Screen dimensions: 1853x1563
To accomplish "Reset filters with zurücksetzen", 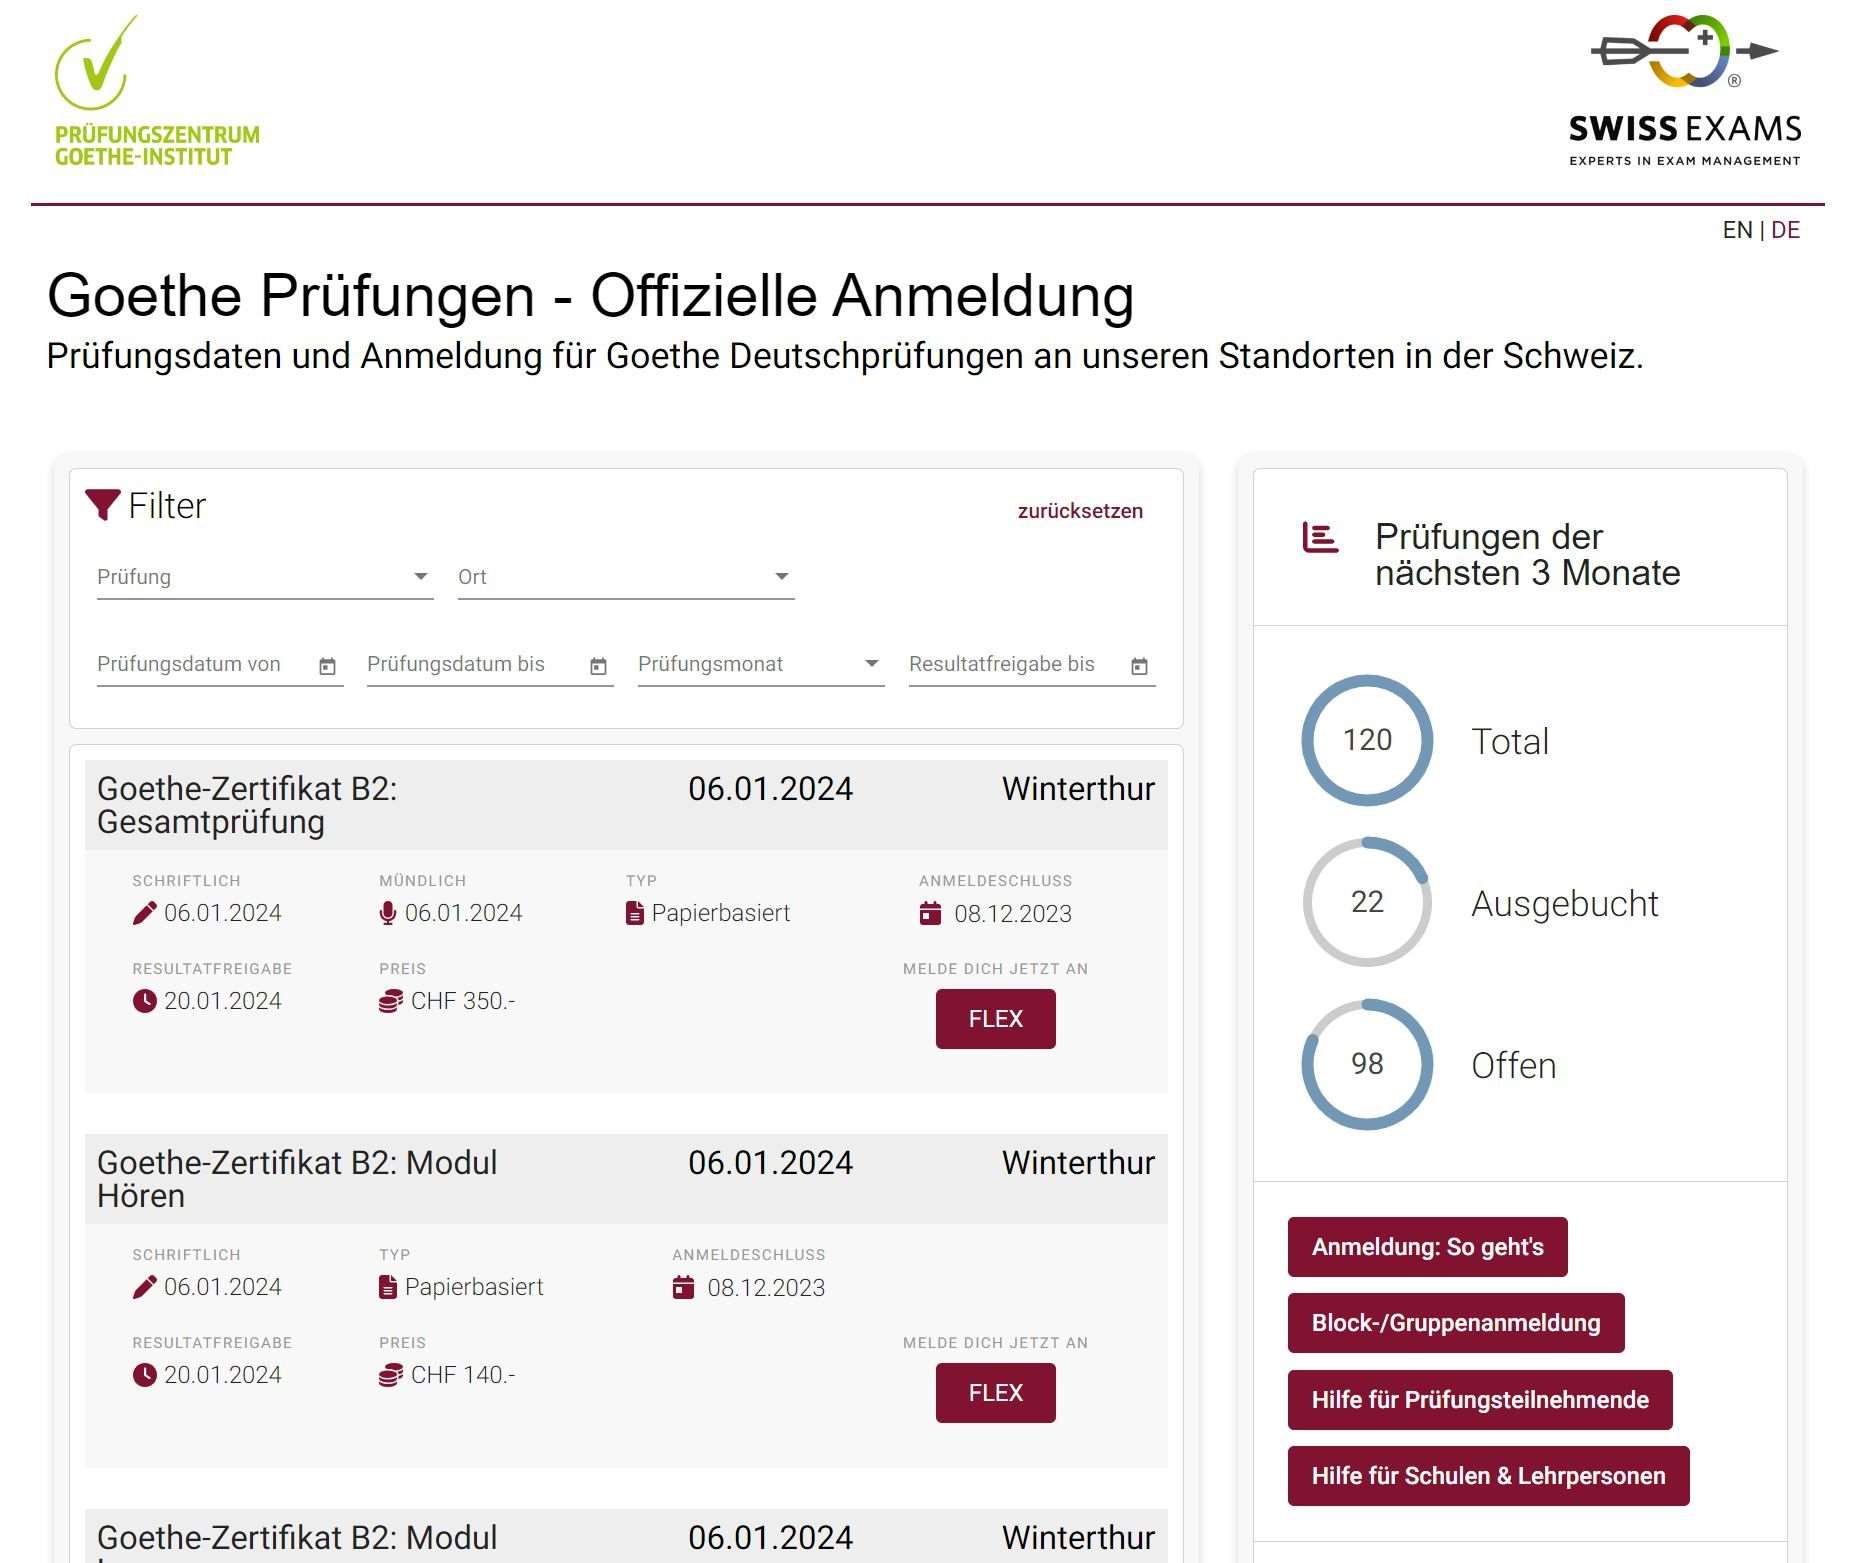I will click(x=1080, y=511).
